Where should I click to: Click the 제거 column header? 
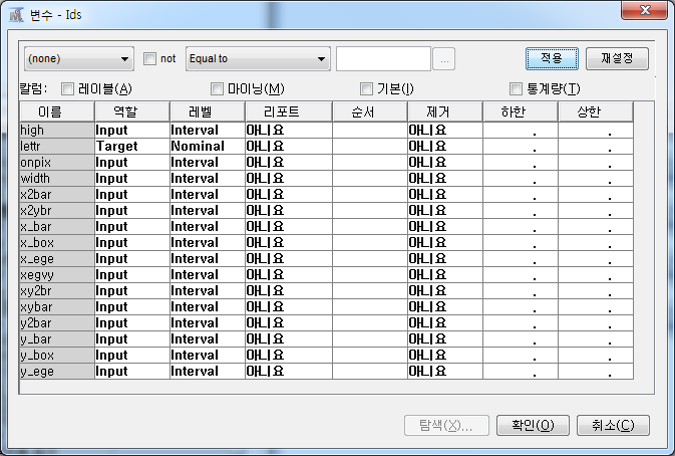tap(445, 112)
